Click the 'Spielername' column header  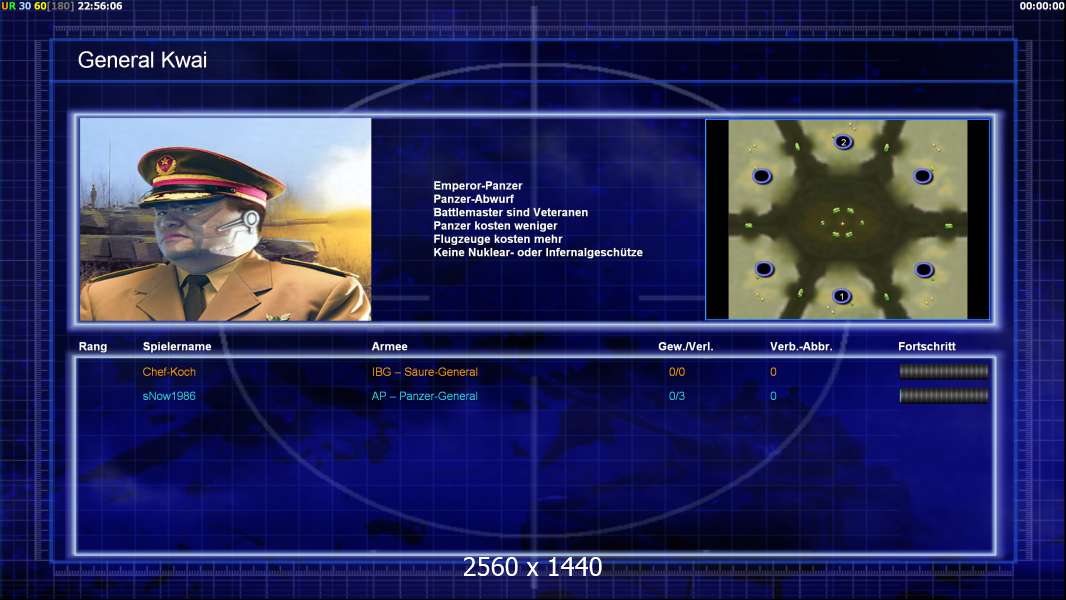177,347
